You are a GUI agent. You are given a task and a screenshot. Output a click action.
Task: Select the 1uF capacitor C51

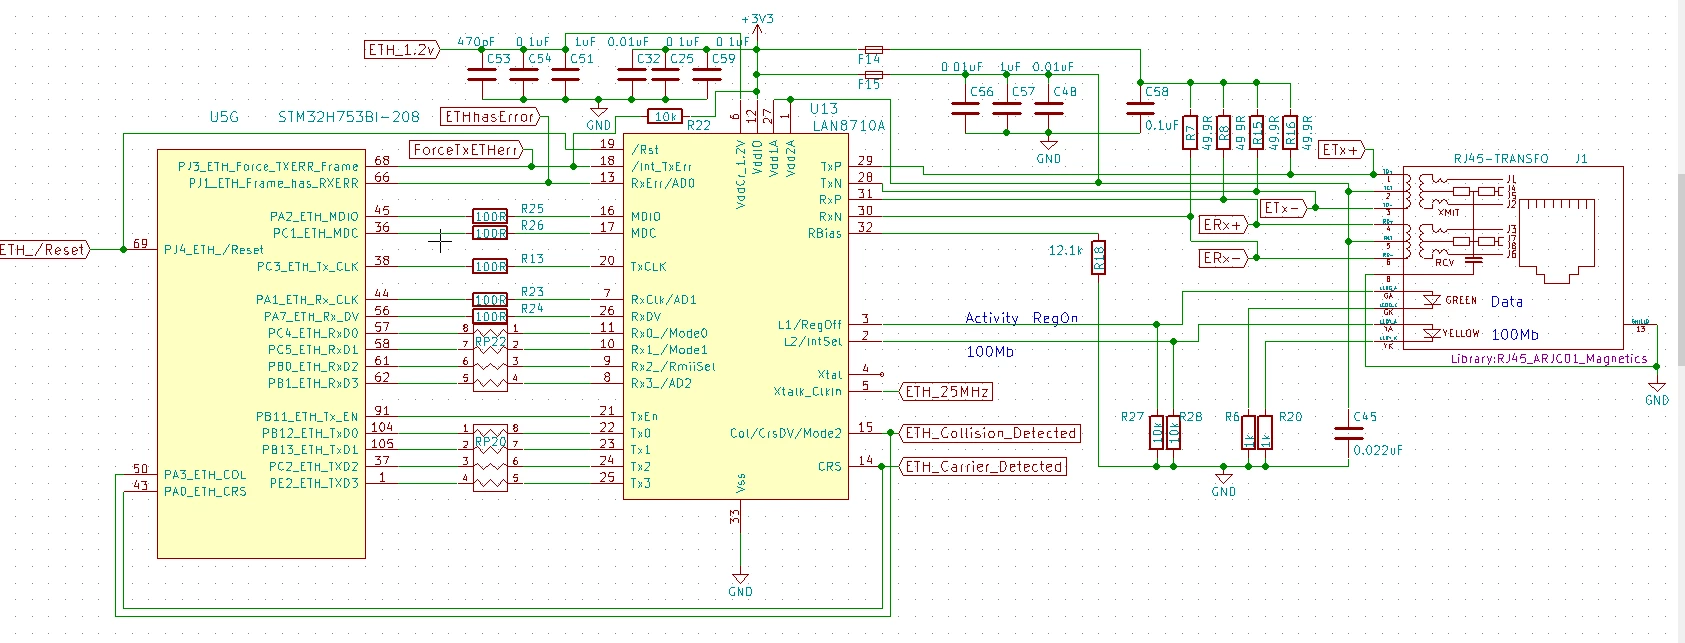(565, 74)
